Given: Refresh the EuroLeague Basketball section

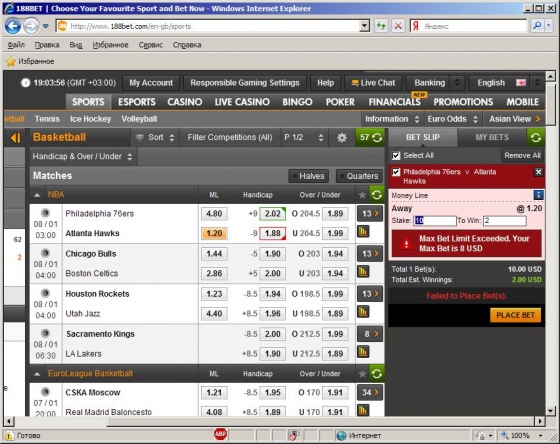Looking at the screenshot, I should tap(376, 374).
